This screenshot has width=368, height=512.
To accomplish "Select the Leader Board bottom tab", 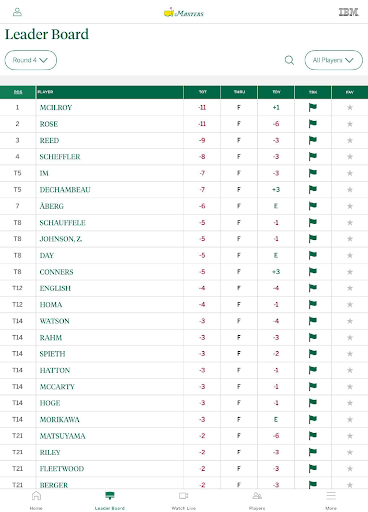I will pyautogui.click(x=110, y=500).
